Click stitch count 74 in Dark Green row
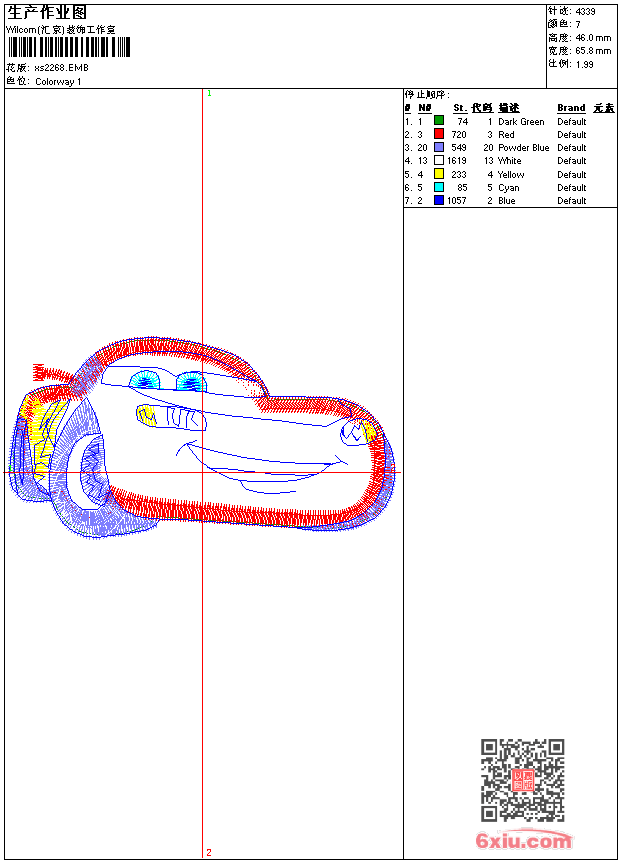This screenshot has width=620, height=860. coord(463,122)
